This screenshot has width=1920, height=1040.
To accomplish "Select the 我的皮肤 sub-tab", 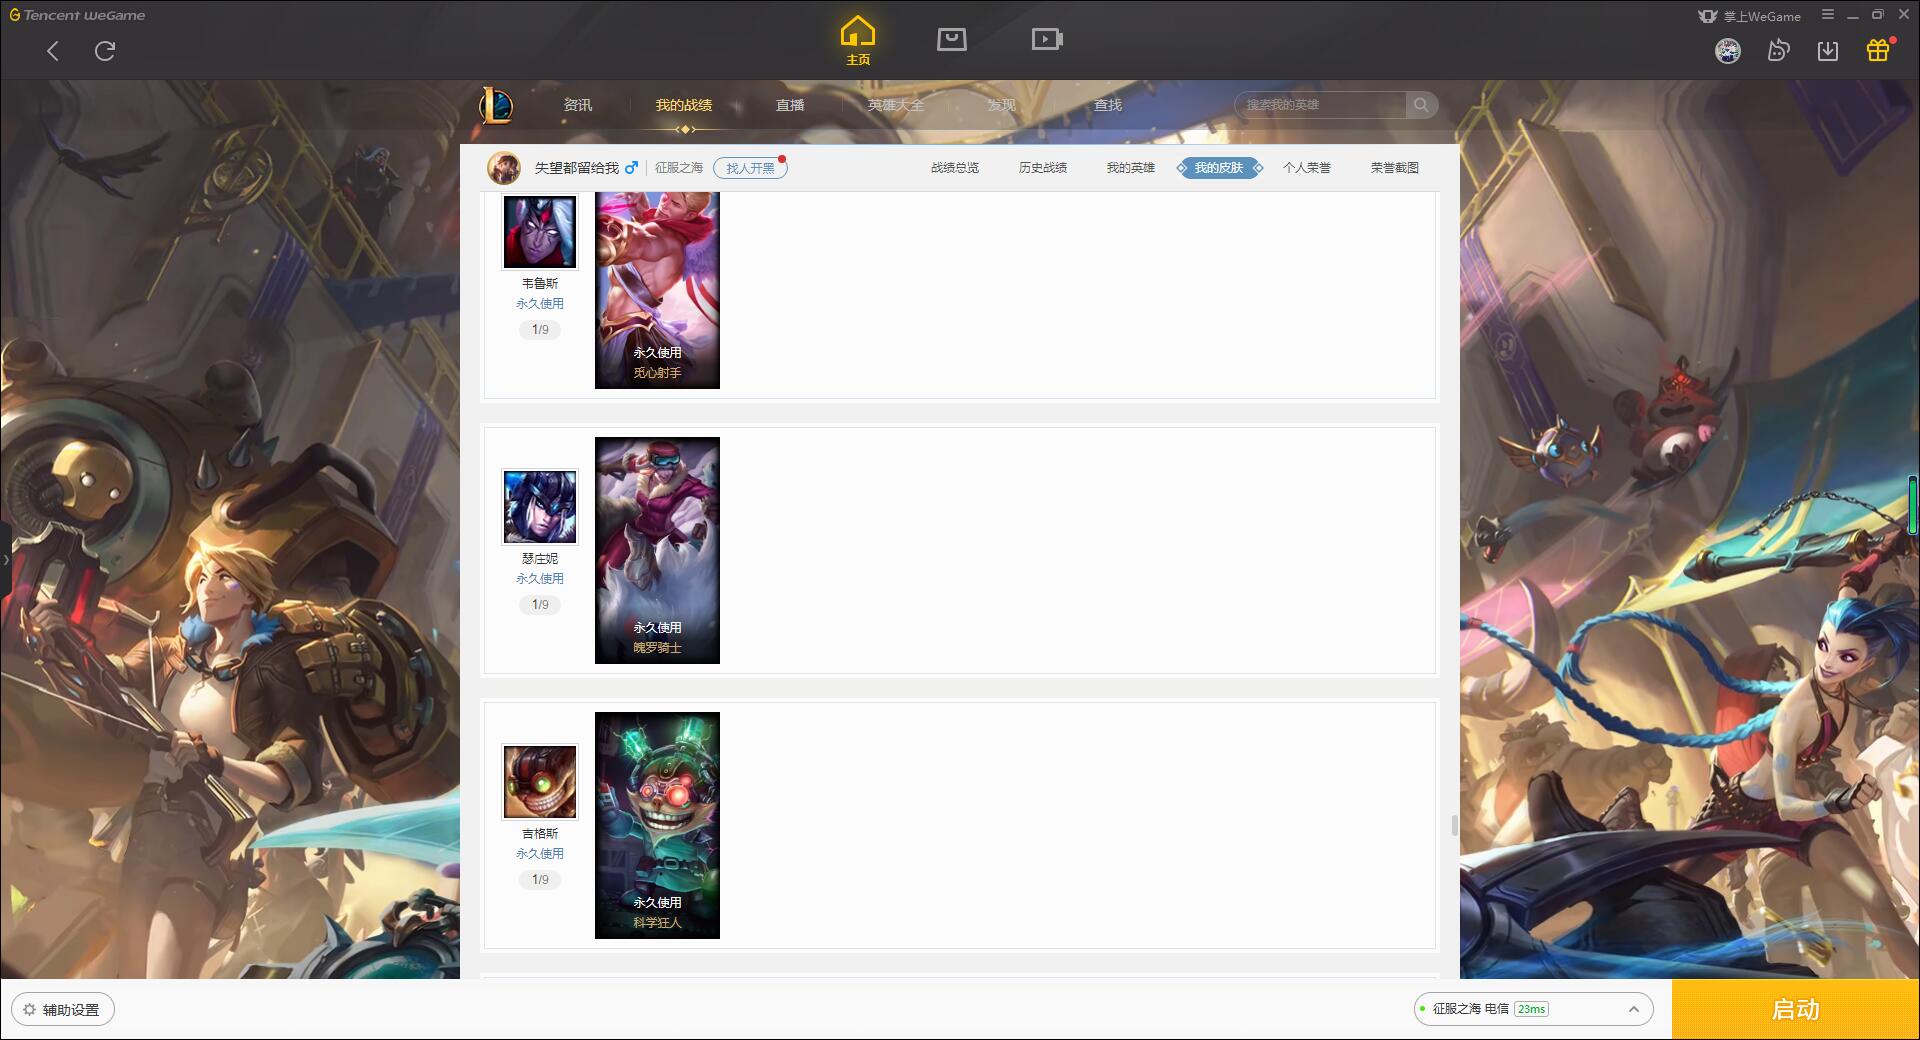I will click(x=1219, y=168).
